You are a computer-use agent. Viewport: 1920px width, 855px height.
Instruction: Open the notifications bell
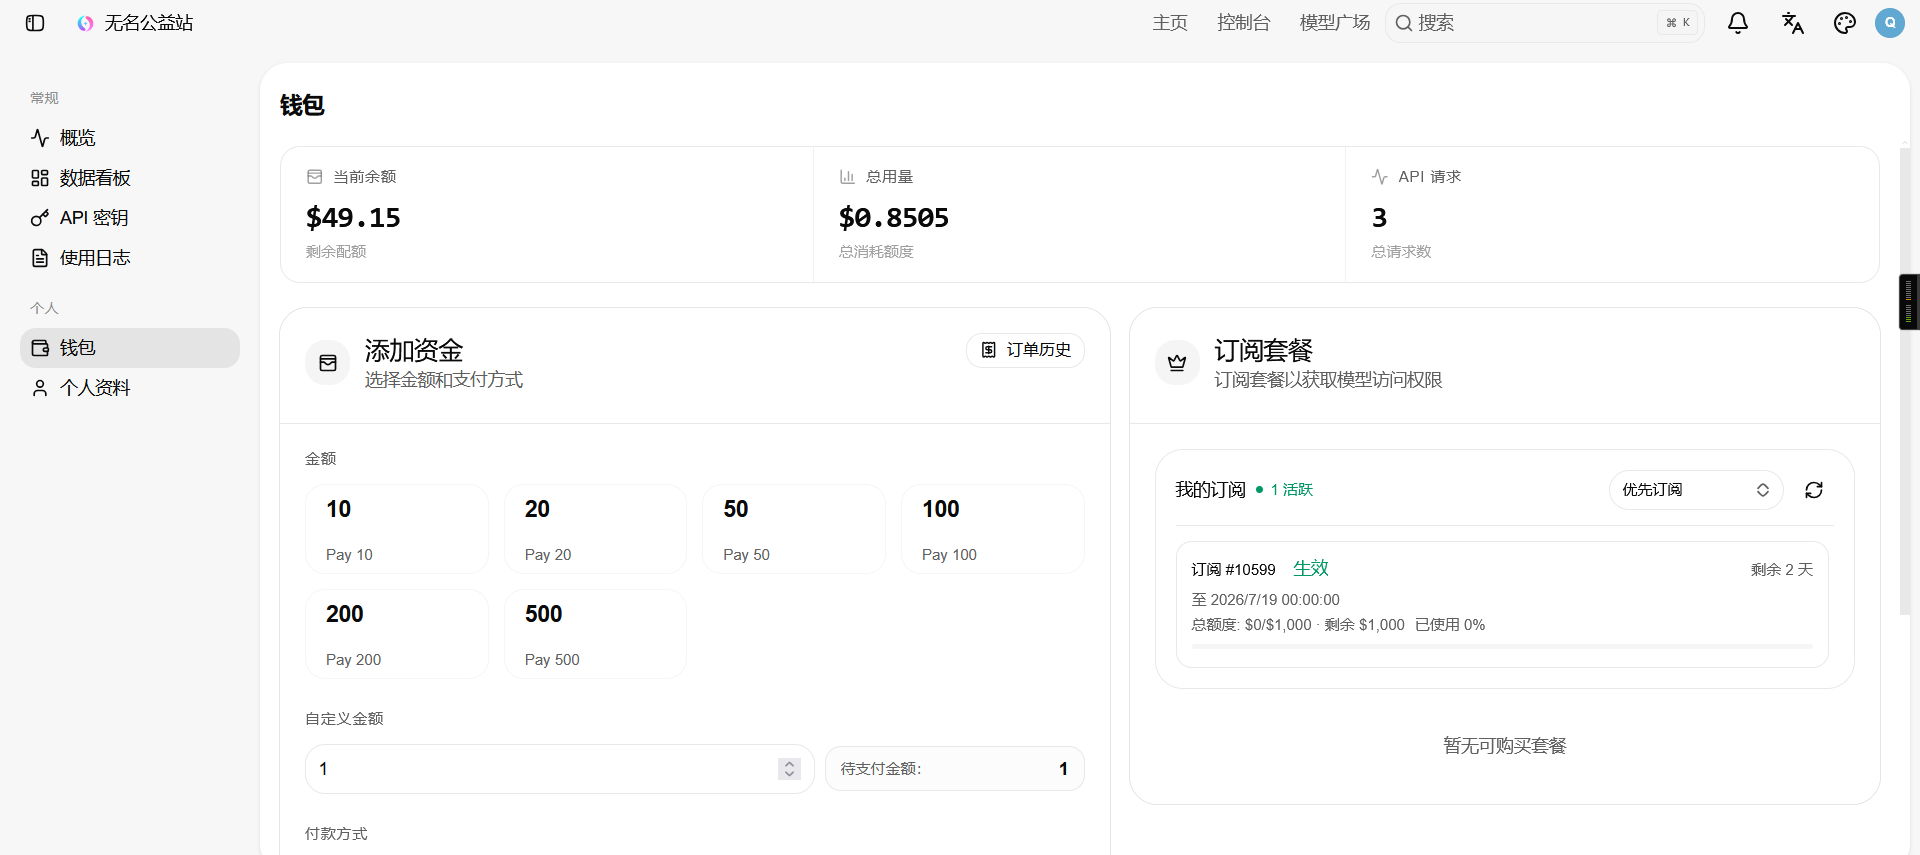1738,23
